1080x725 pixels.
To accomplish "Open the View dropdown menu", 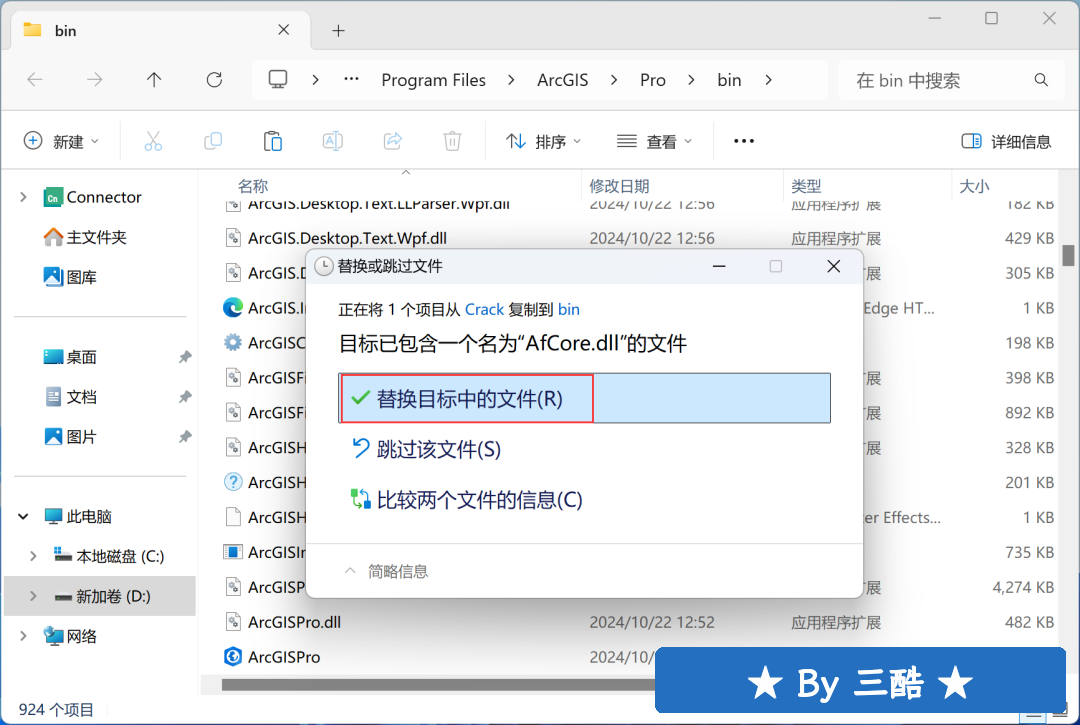I will 654,141.
